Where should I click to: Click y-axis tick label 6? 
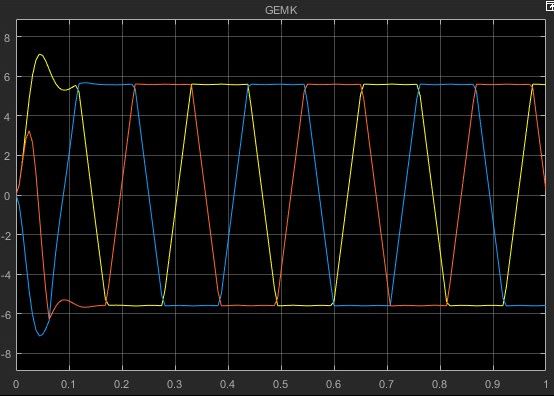pos(7,78)
